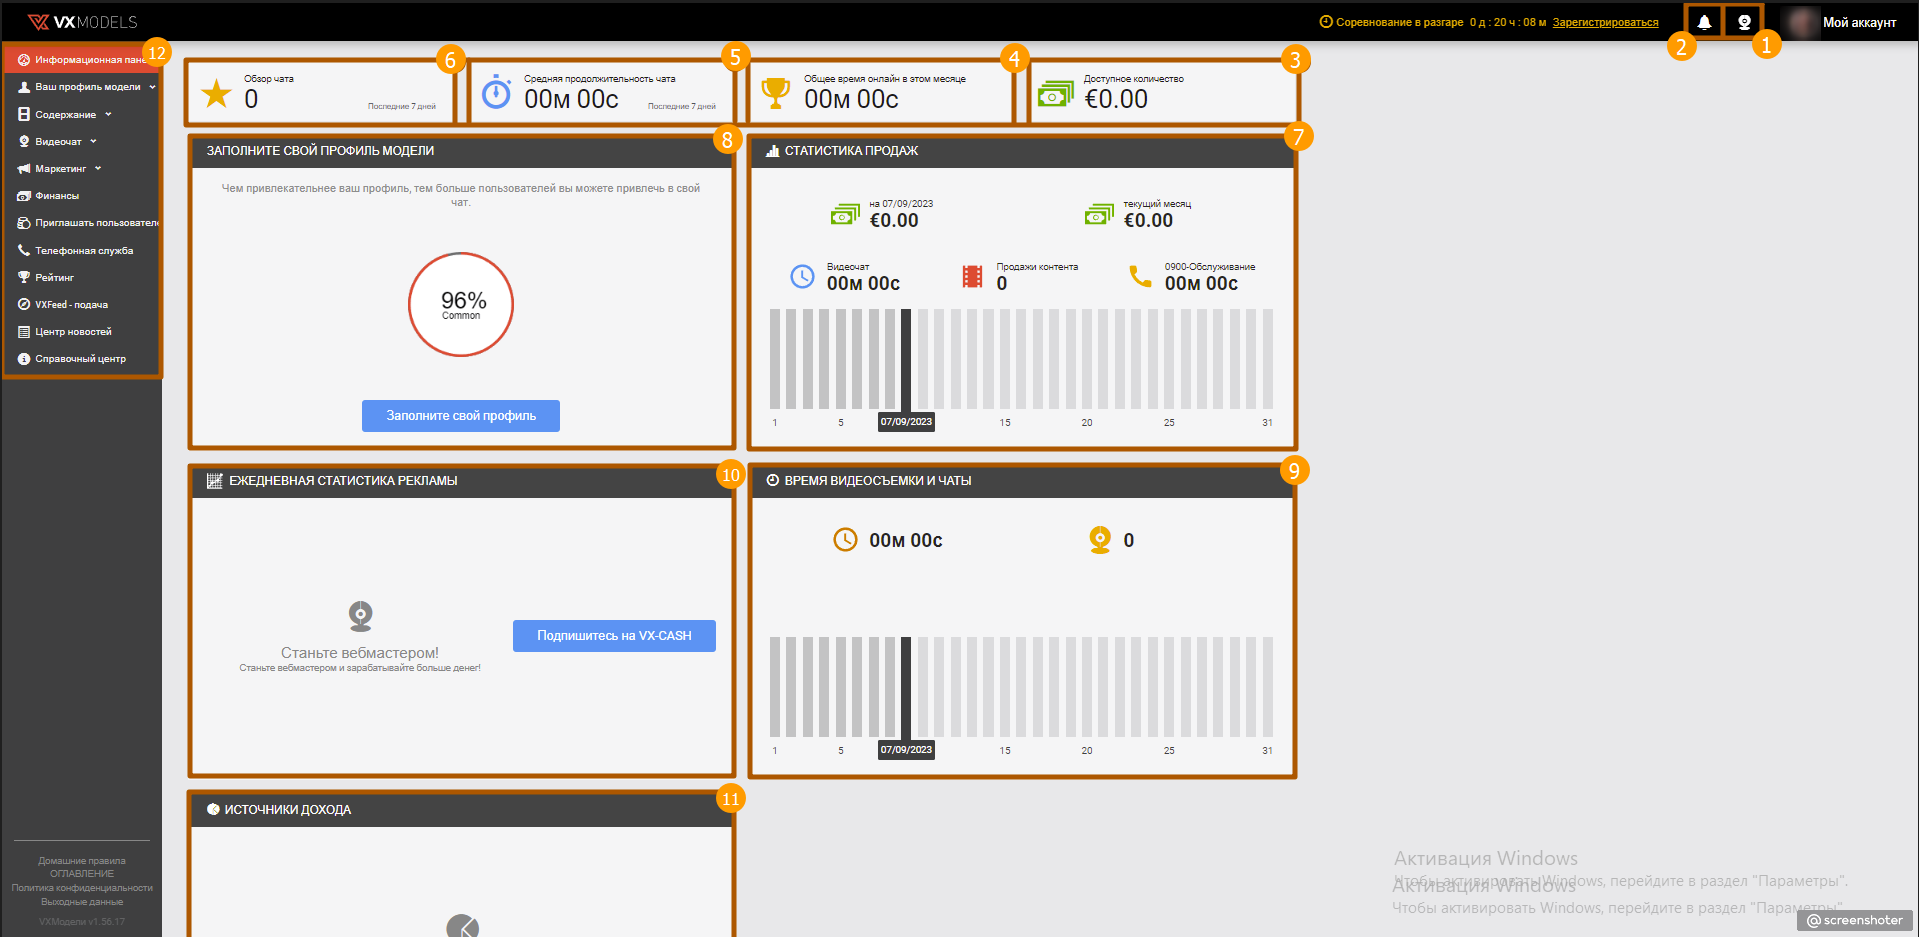Open the Финансы menu item
Viewport: 1919px width, 937px height.
pos(57,196)
